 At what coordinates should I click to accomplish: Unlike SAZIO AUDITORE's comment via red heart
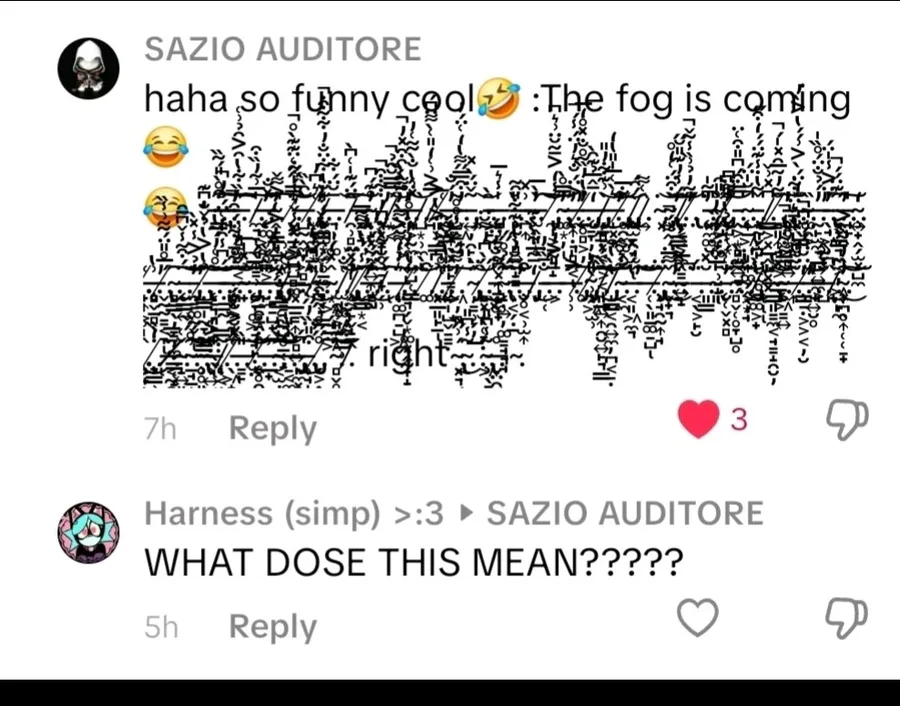pyautogui.click(x=698, y=419)
